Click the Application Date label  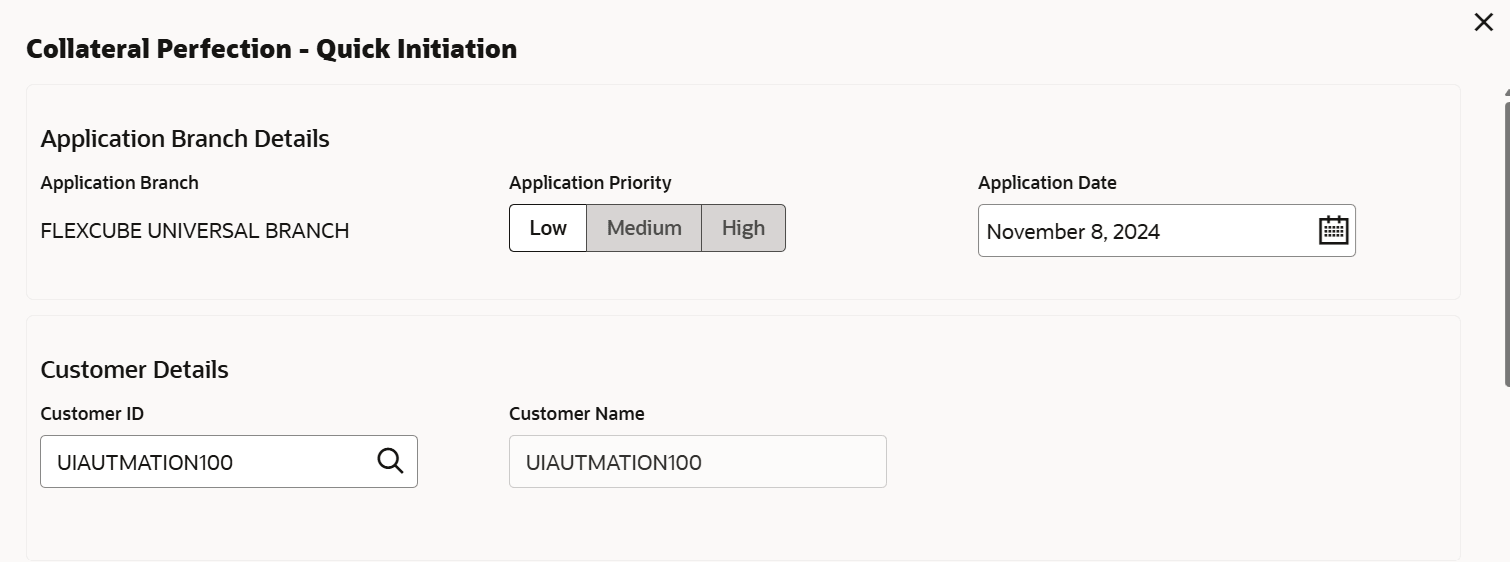click(1047, 183)
